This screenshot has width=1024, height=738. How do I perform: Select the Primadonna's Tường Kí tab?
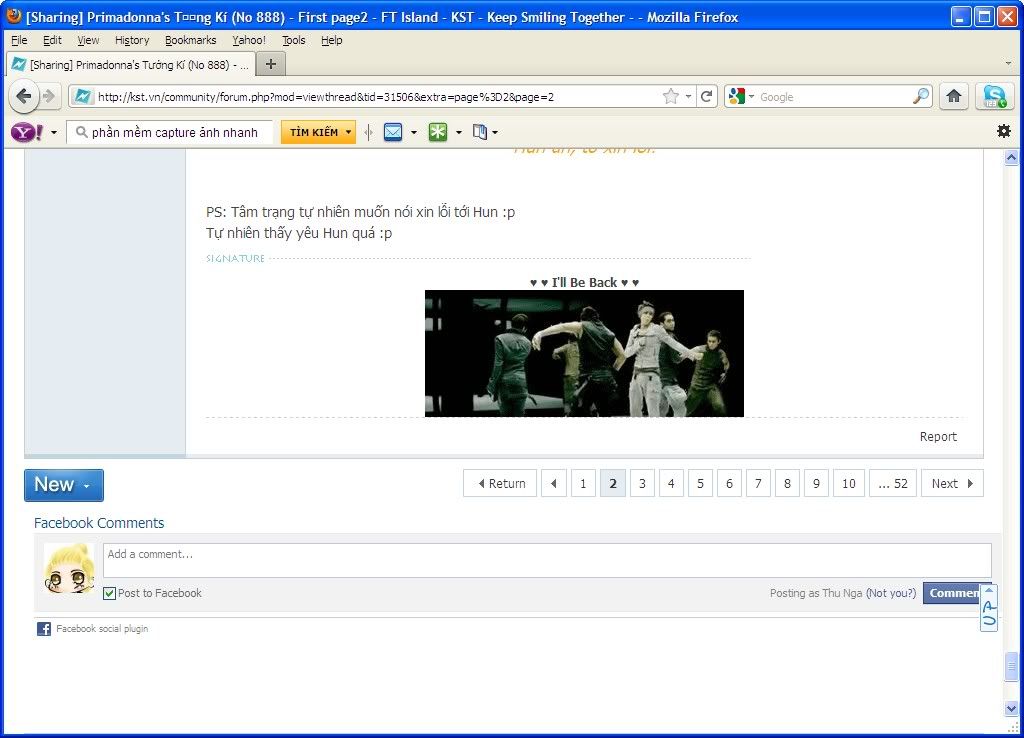click(129, 65)
